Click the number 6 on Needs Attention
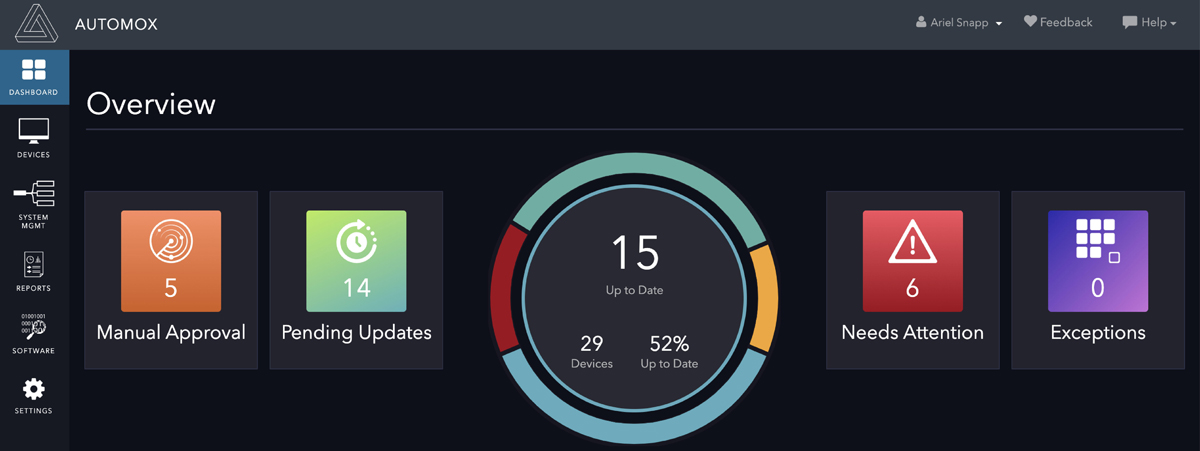This screenshot has height=451, width=1200. [x=912, y=288]
